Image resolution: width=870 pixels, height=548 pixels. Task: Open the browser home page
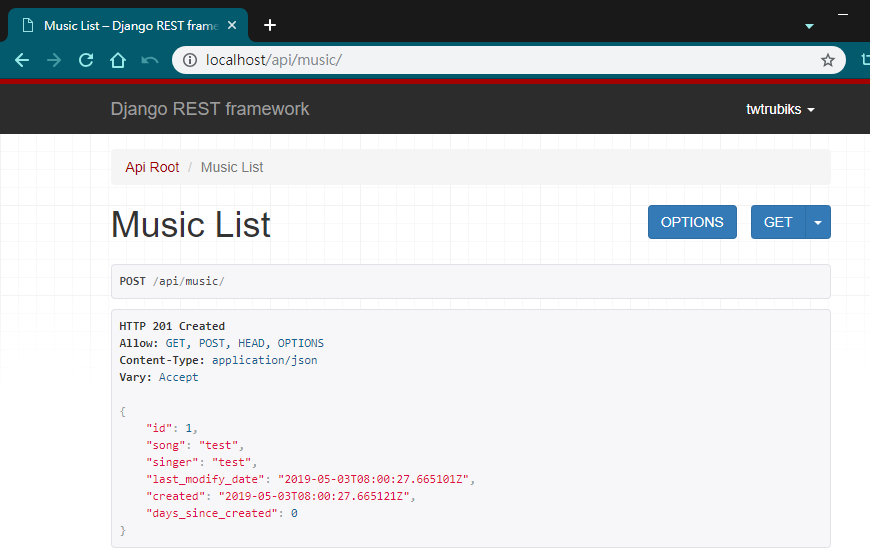tap(118, 60)
